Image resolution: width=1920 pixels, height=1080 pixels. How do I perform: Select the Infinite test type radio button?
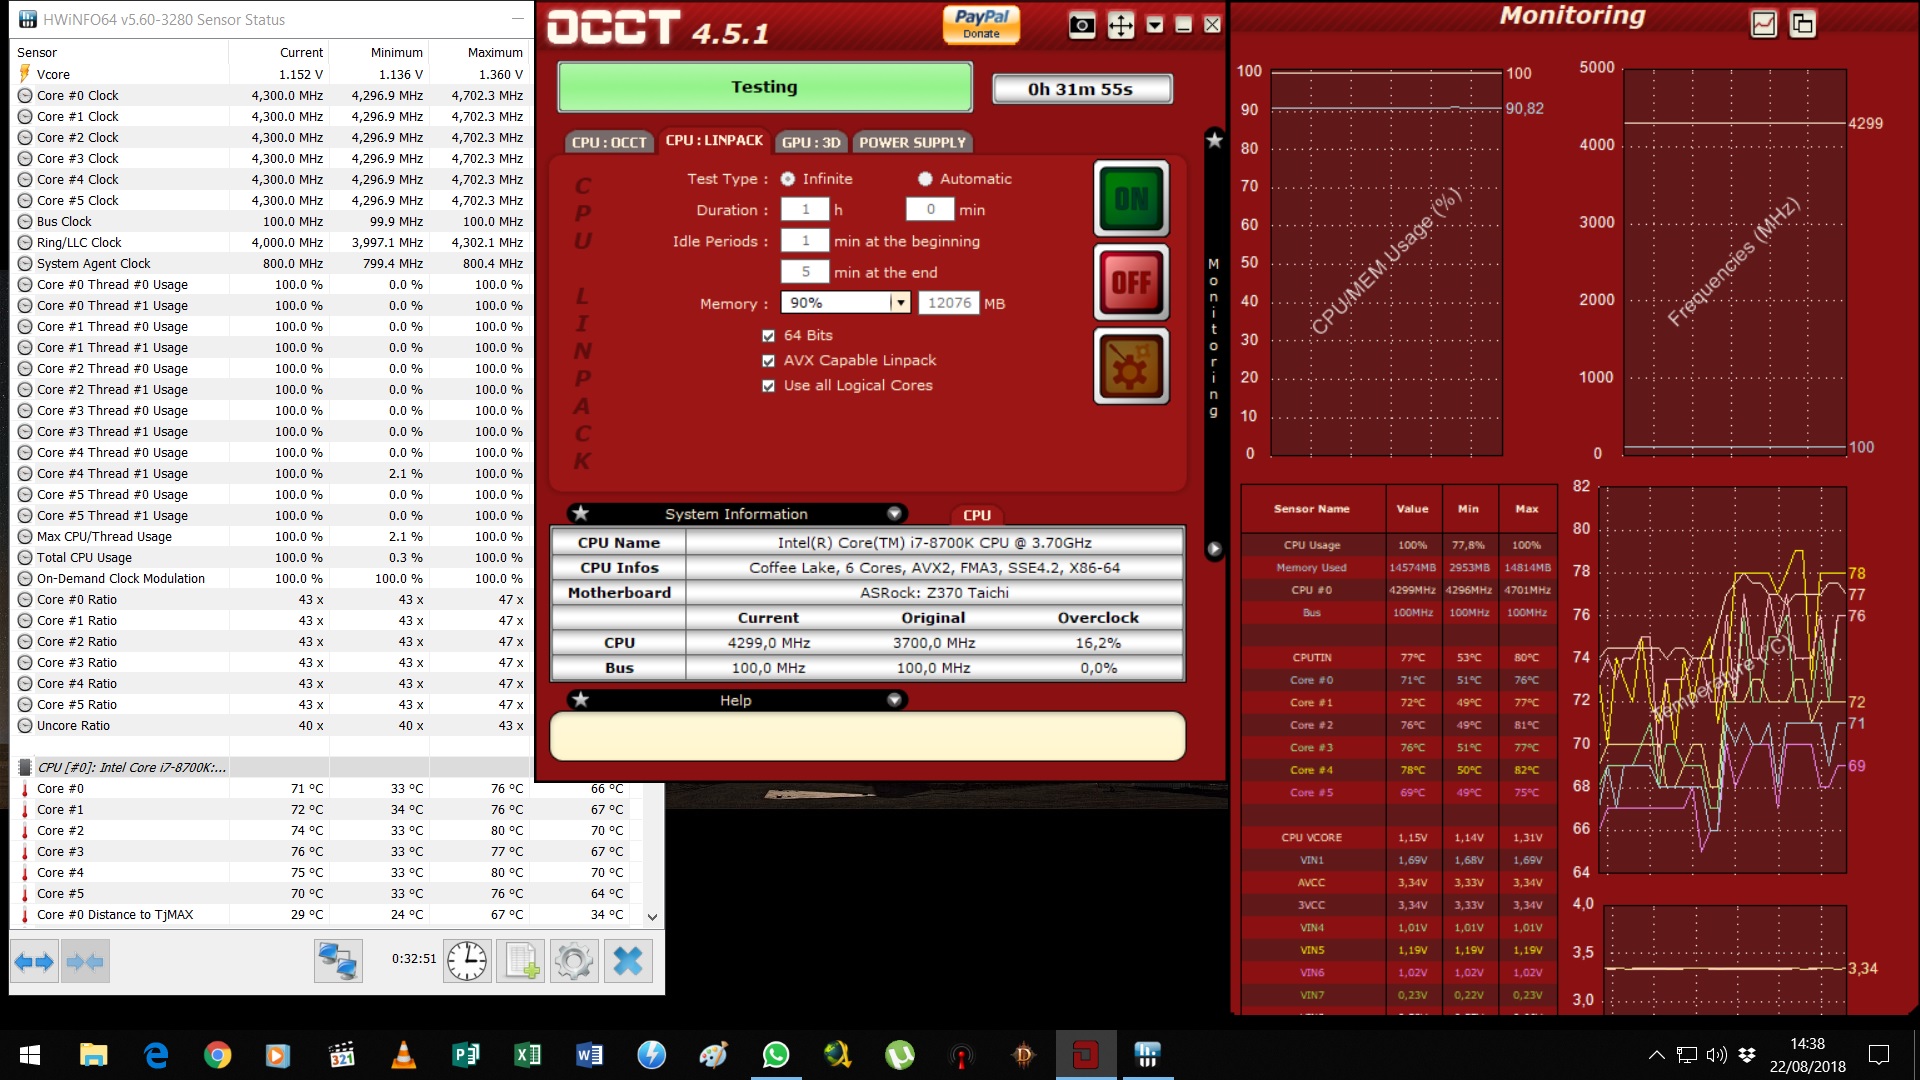(x=788, y=179)
